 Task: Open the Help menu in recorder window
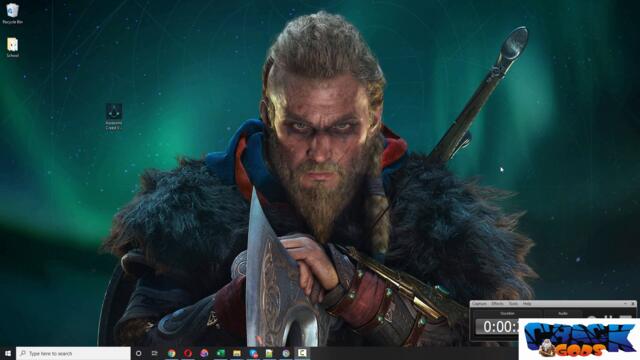[x=527, y=304]
